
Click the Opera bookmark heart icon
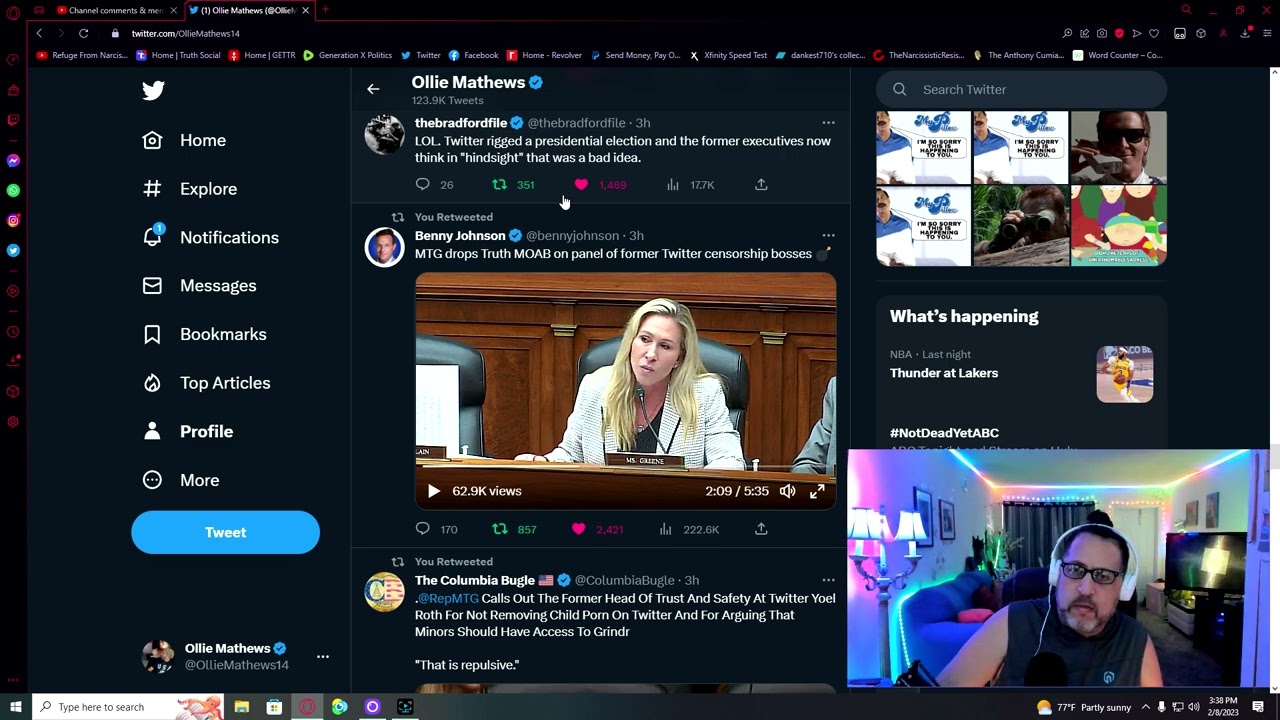(1154, 33)
